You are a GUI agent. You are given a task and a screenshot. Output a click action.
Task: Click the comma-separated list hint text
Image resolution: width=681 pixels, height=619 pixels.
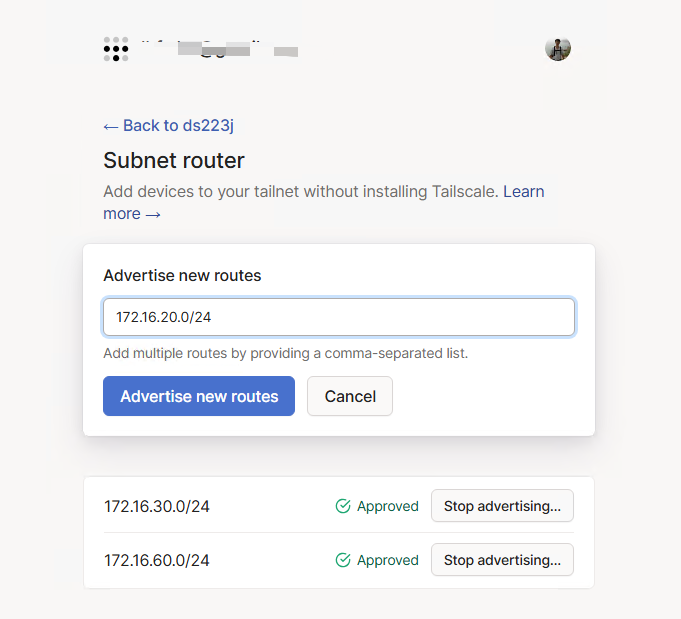point(286,353)
